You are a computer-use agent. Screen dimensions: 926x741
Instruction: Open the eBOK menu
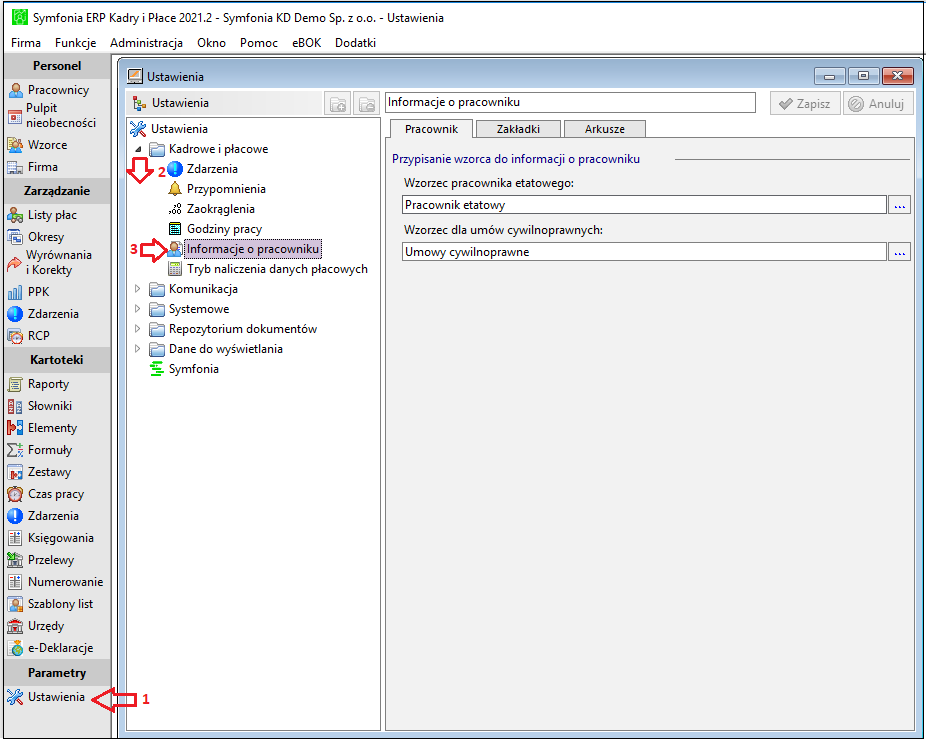307,43
